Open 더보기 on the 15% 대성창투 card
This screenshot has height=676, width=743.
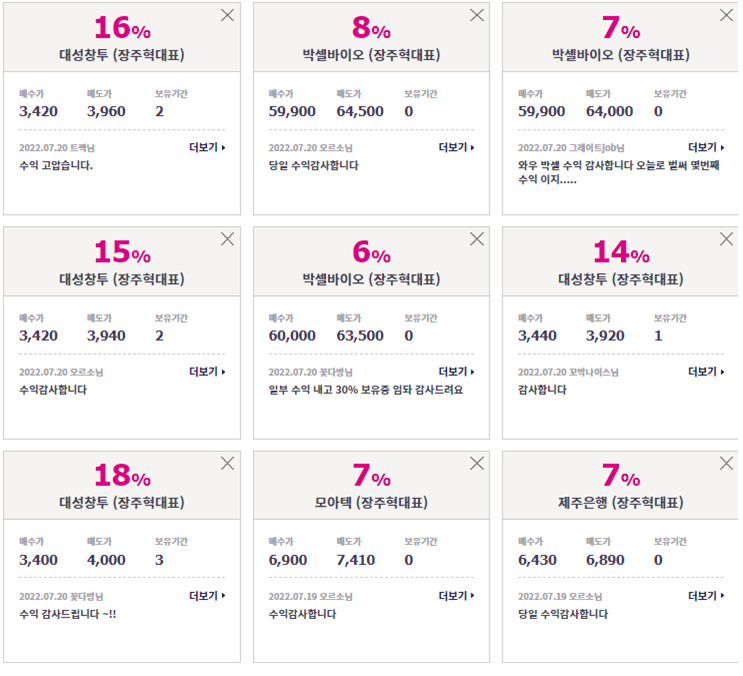tap(207, 371)
